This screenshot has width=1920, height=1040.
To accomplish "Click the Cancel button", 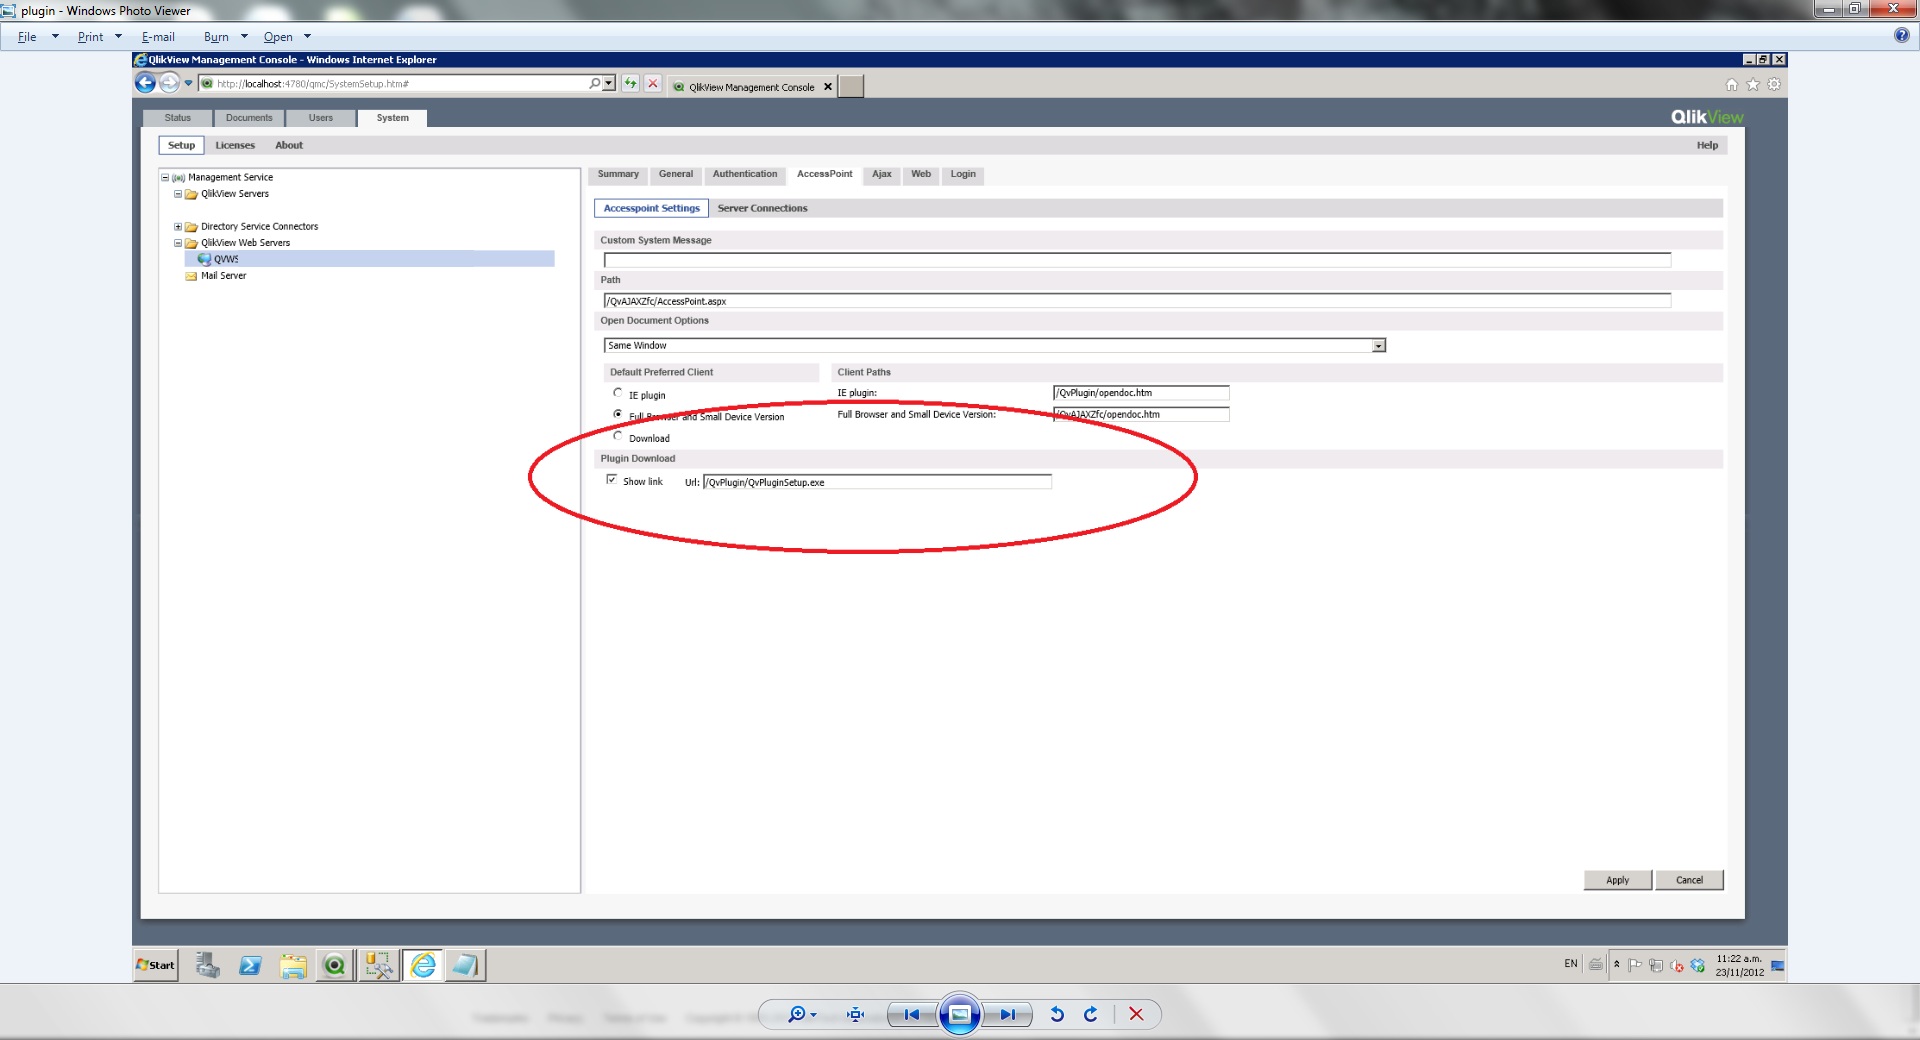I will click(1689, 880).
